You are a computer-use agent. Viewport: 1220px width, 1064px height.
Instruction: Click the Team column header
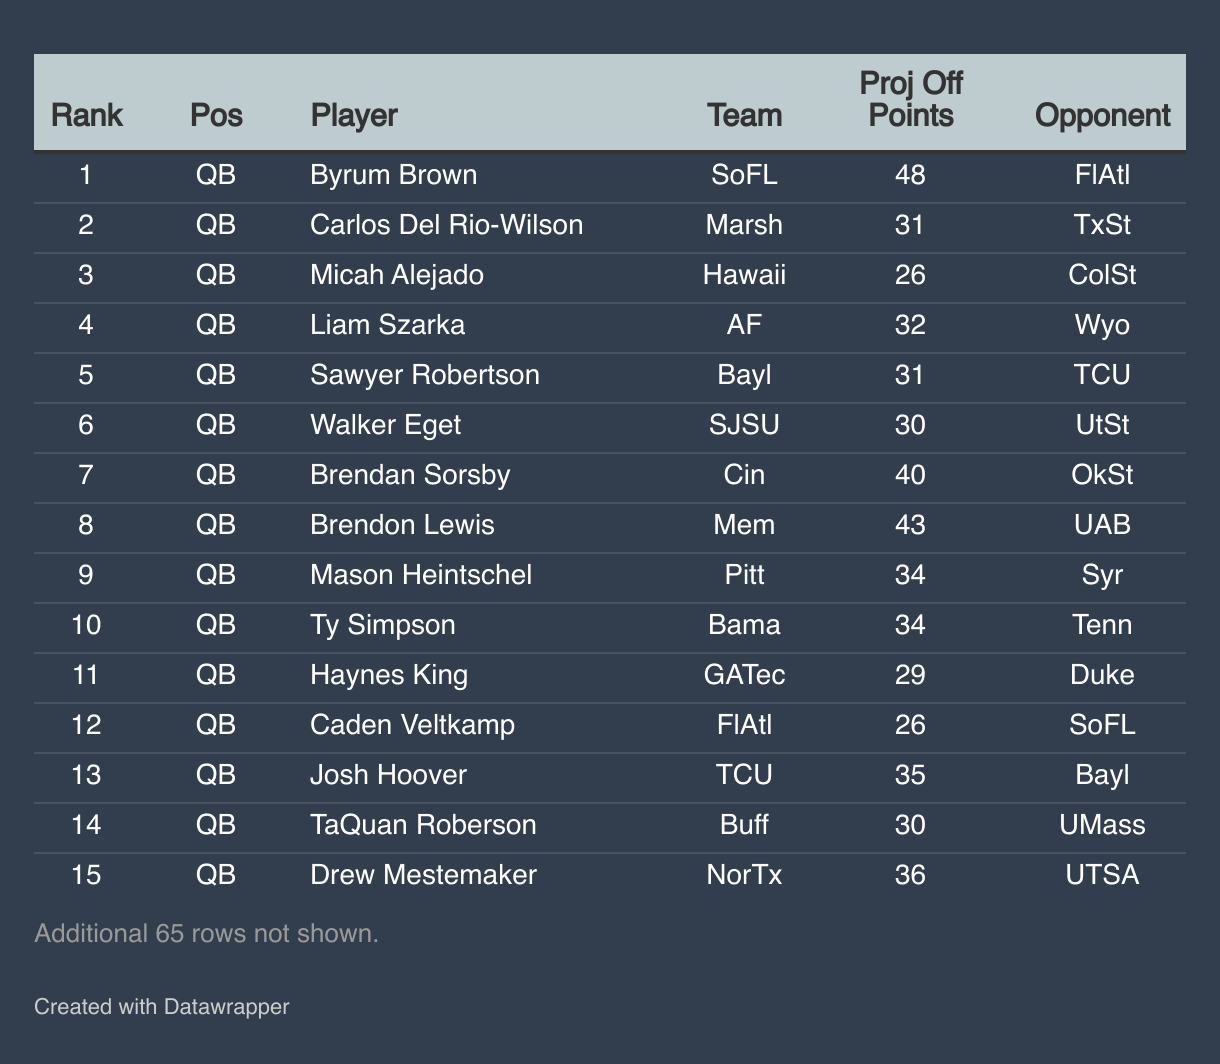[744, 115]
